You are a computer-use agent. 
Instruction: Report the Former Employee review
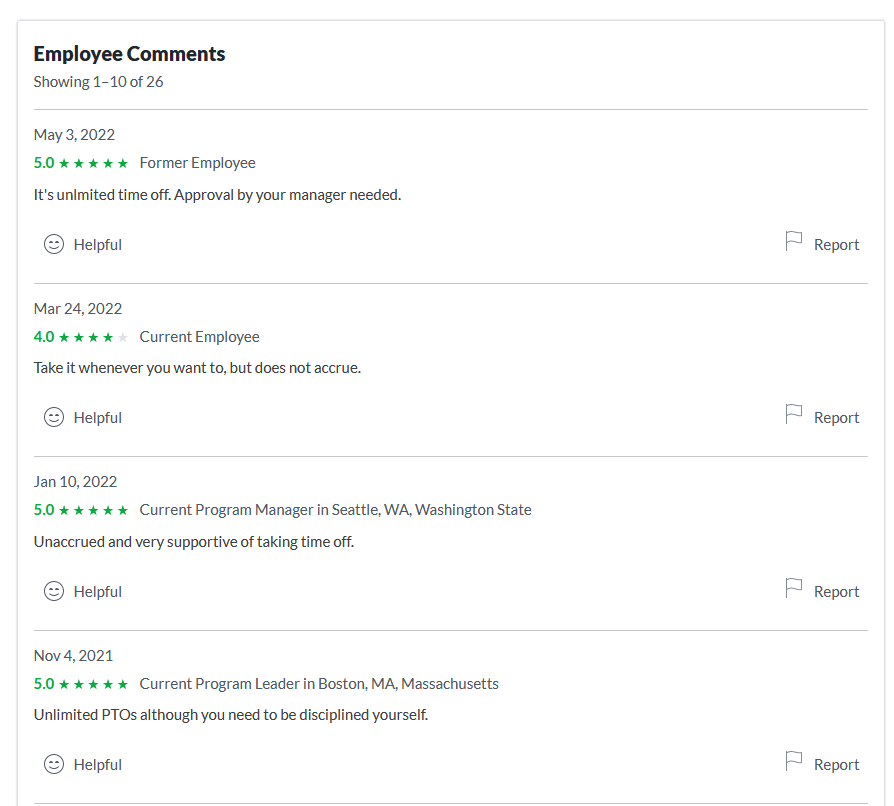click(837, 244)
